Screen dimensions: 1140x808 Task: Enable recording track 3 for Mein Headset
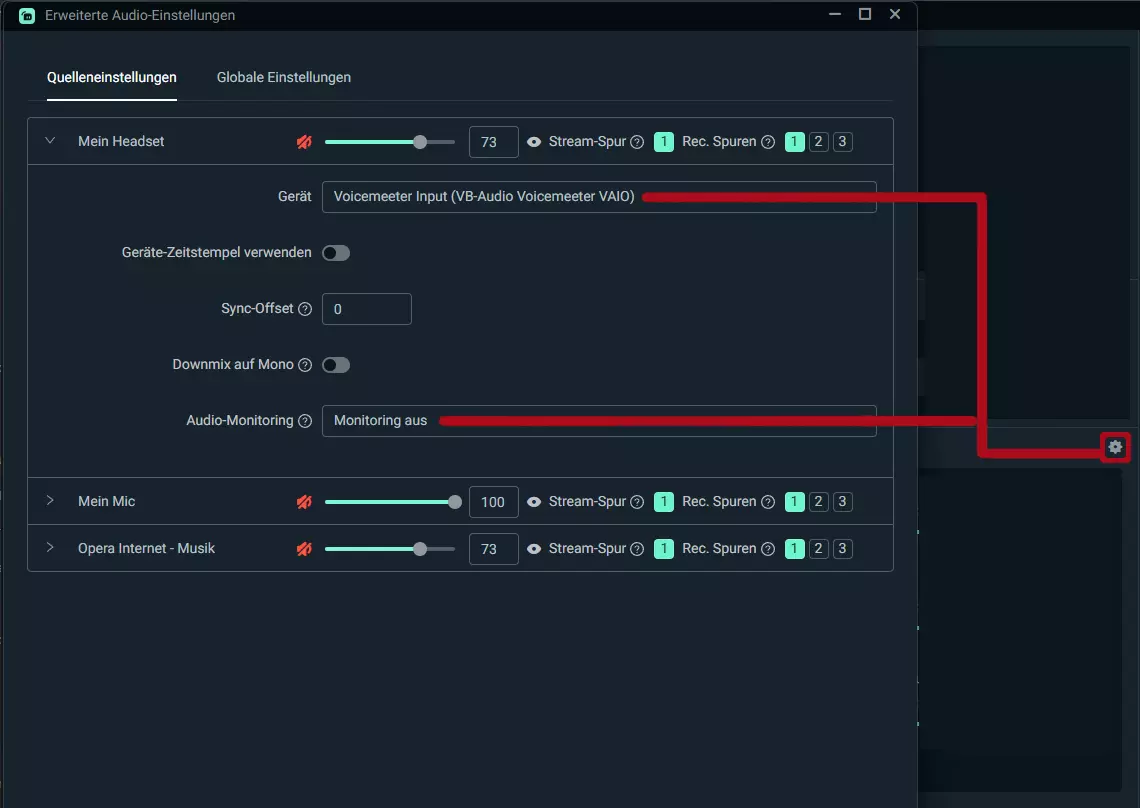pyautogui.click(x=843, y=142)
